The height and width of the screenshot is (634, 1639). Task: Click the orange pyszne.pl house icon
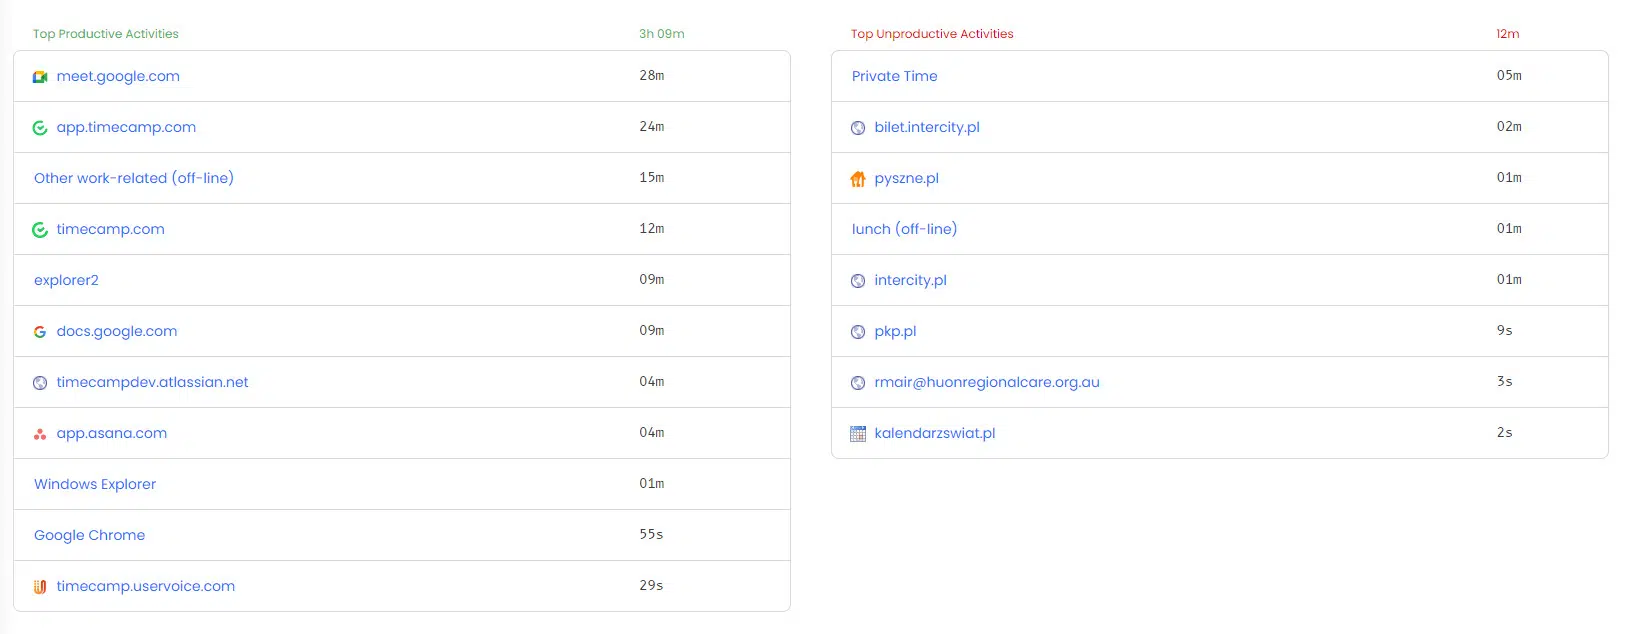tap(858, 179)
